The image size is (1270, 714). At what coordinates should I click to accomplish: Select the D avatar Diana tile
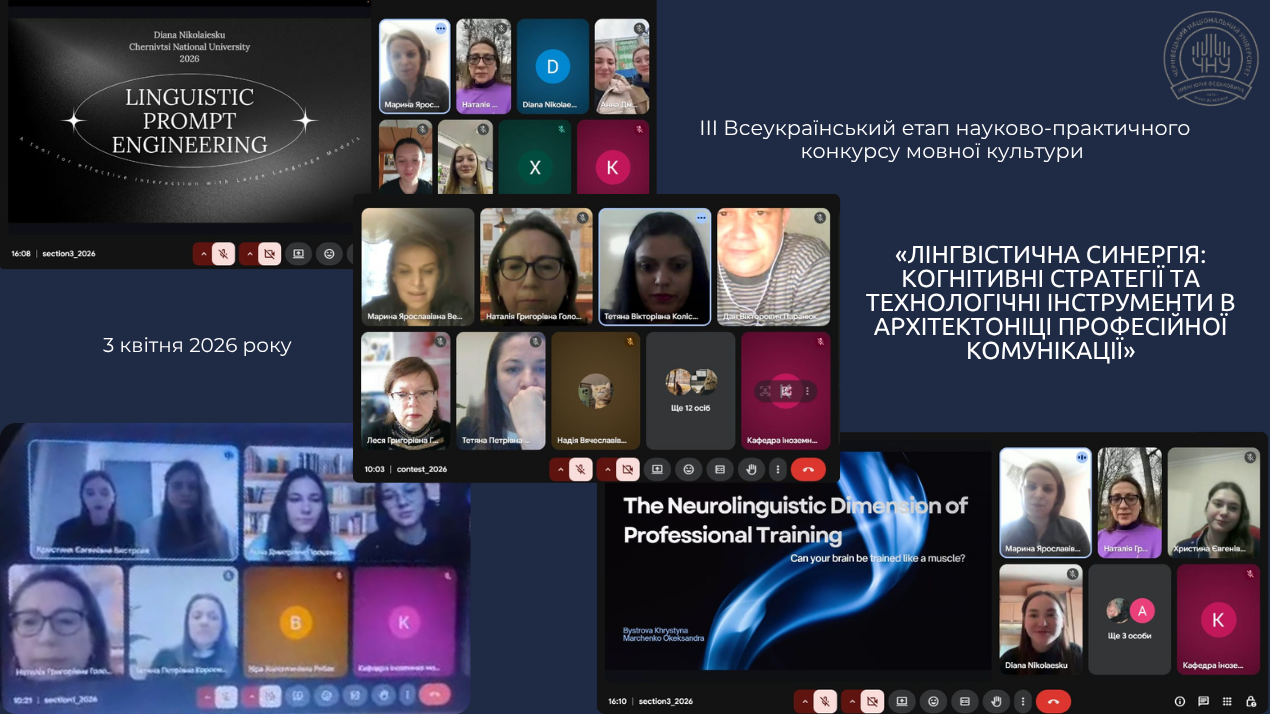click(x=552, y=66)
